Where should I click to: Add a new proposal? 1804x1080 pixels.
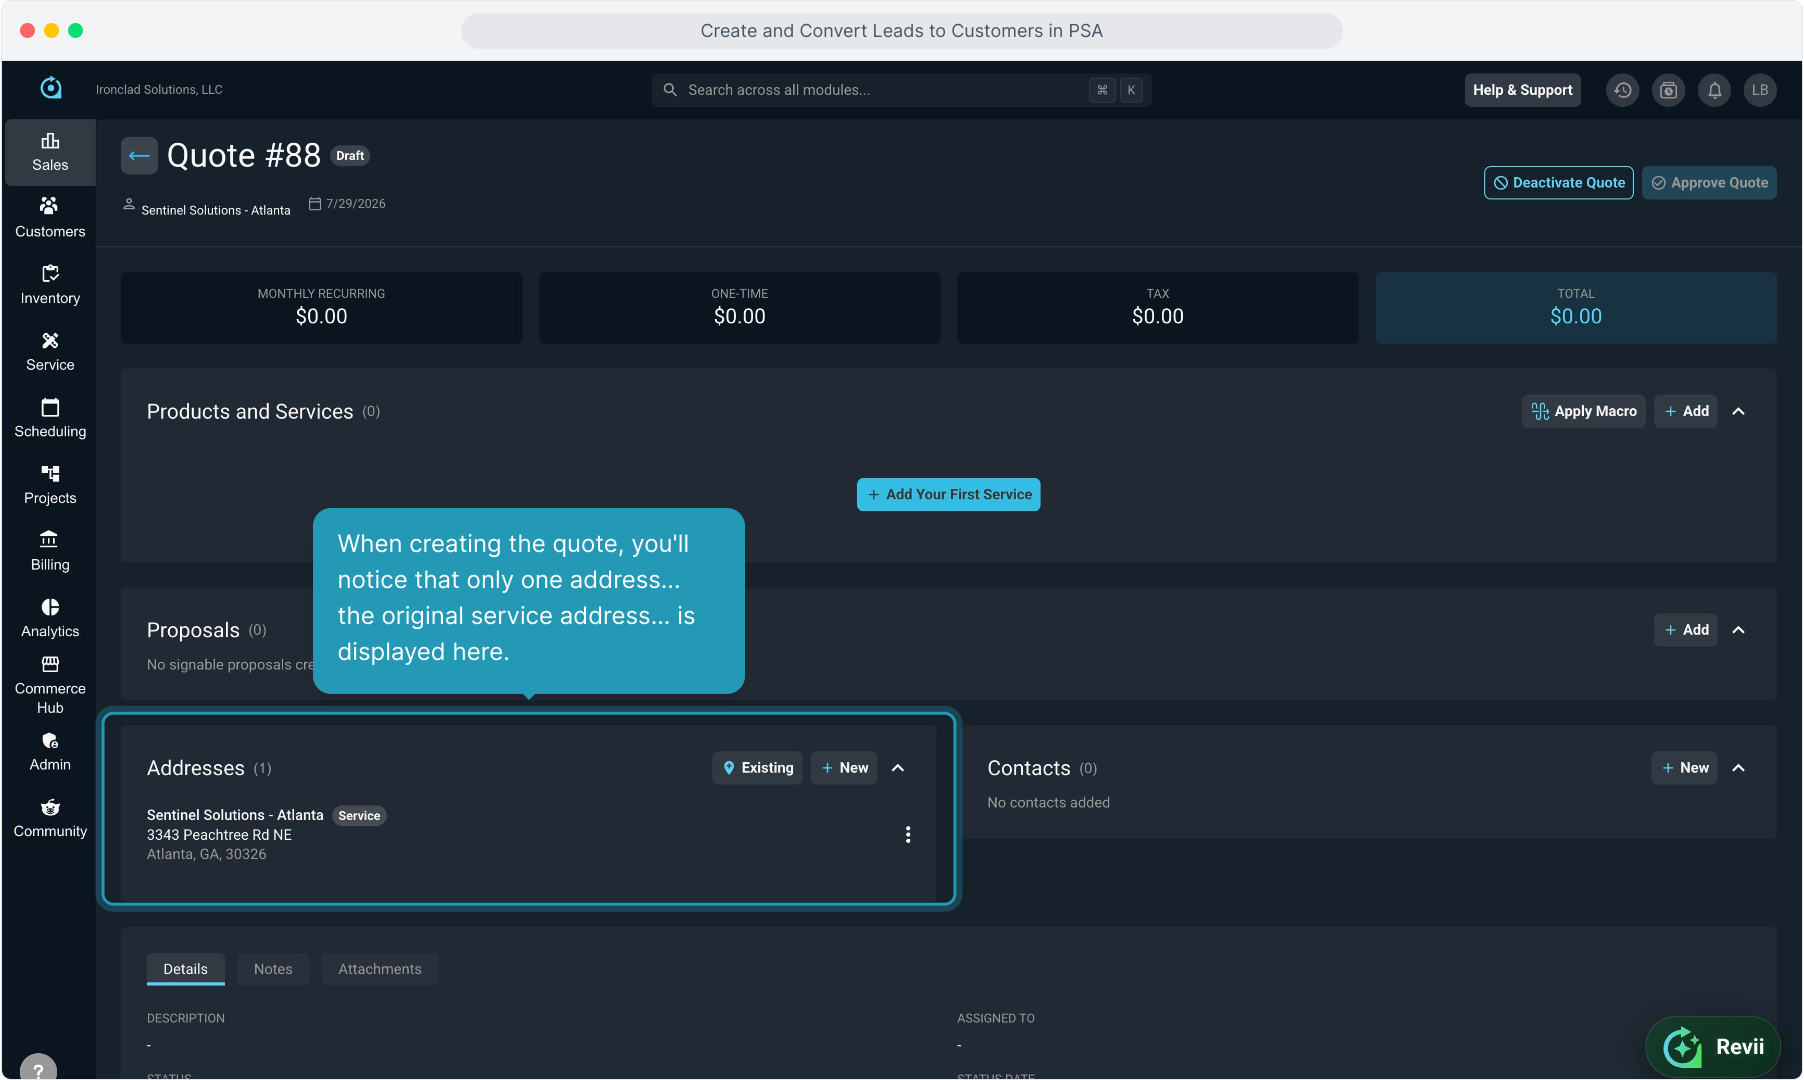click(x=1686, y=630)
